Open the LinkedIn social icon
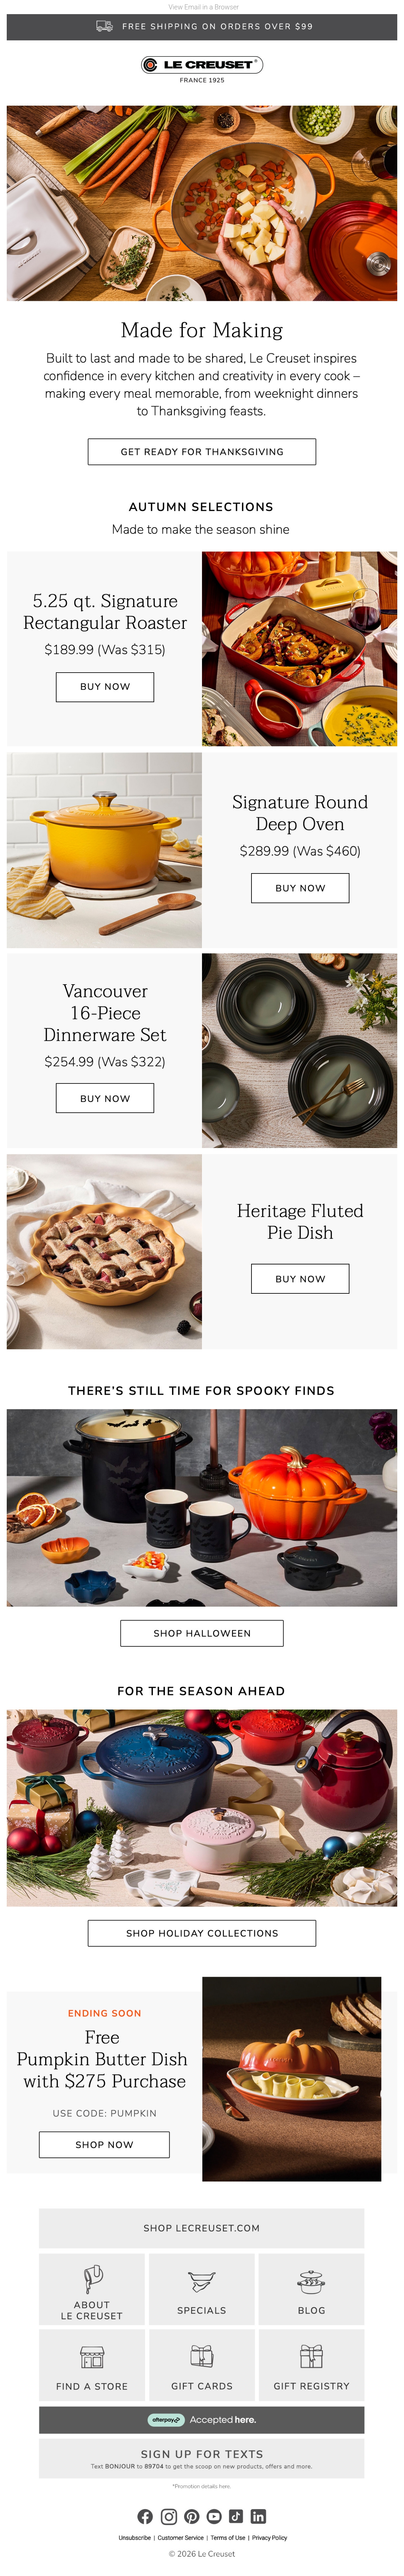This screenshot has width=404, height=2576. (x=258, y=2516)
